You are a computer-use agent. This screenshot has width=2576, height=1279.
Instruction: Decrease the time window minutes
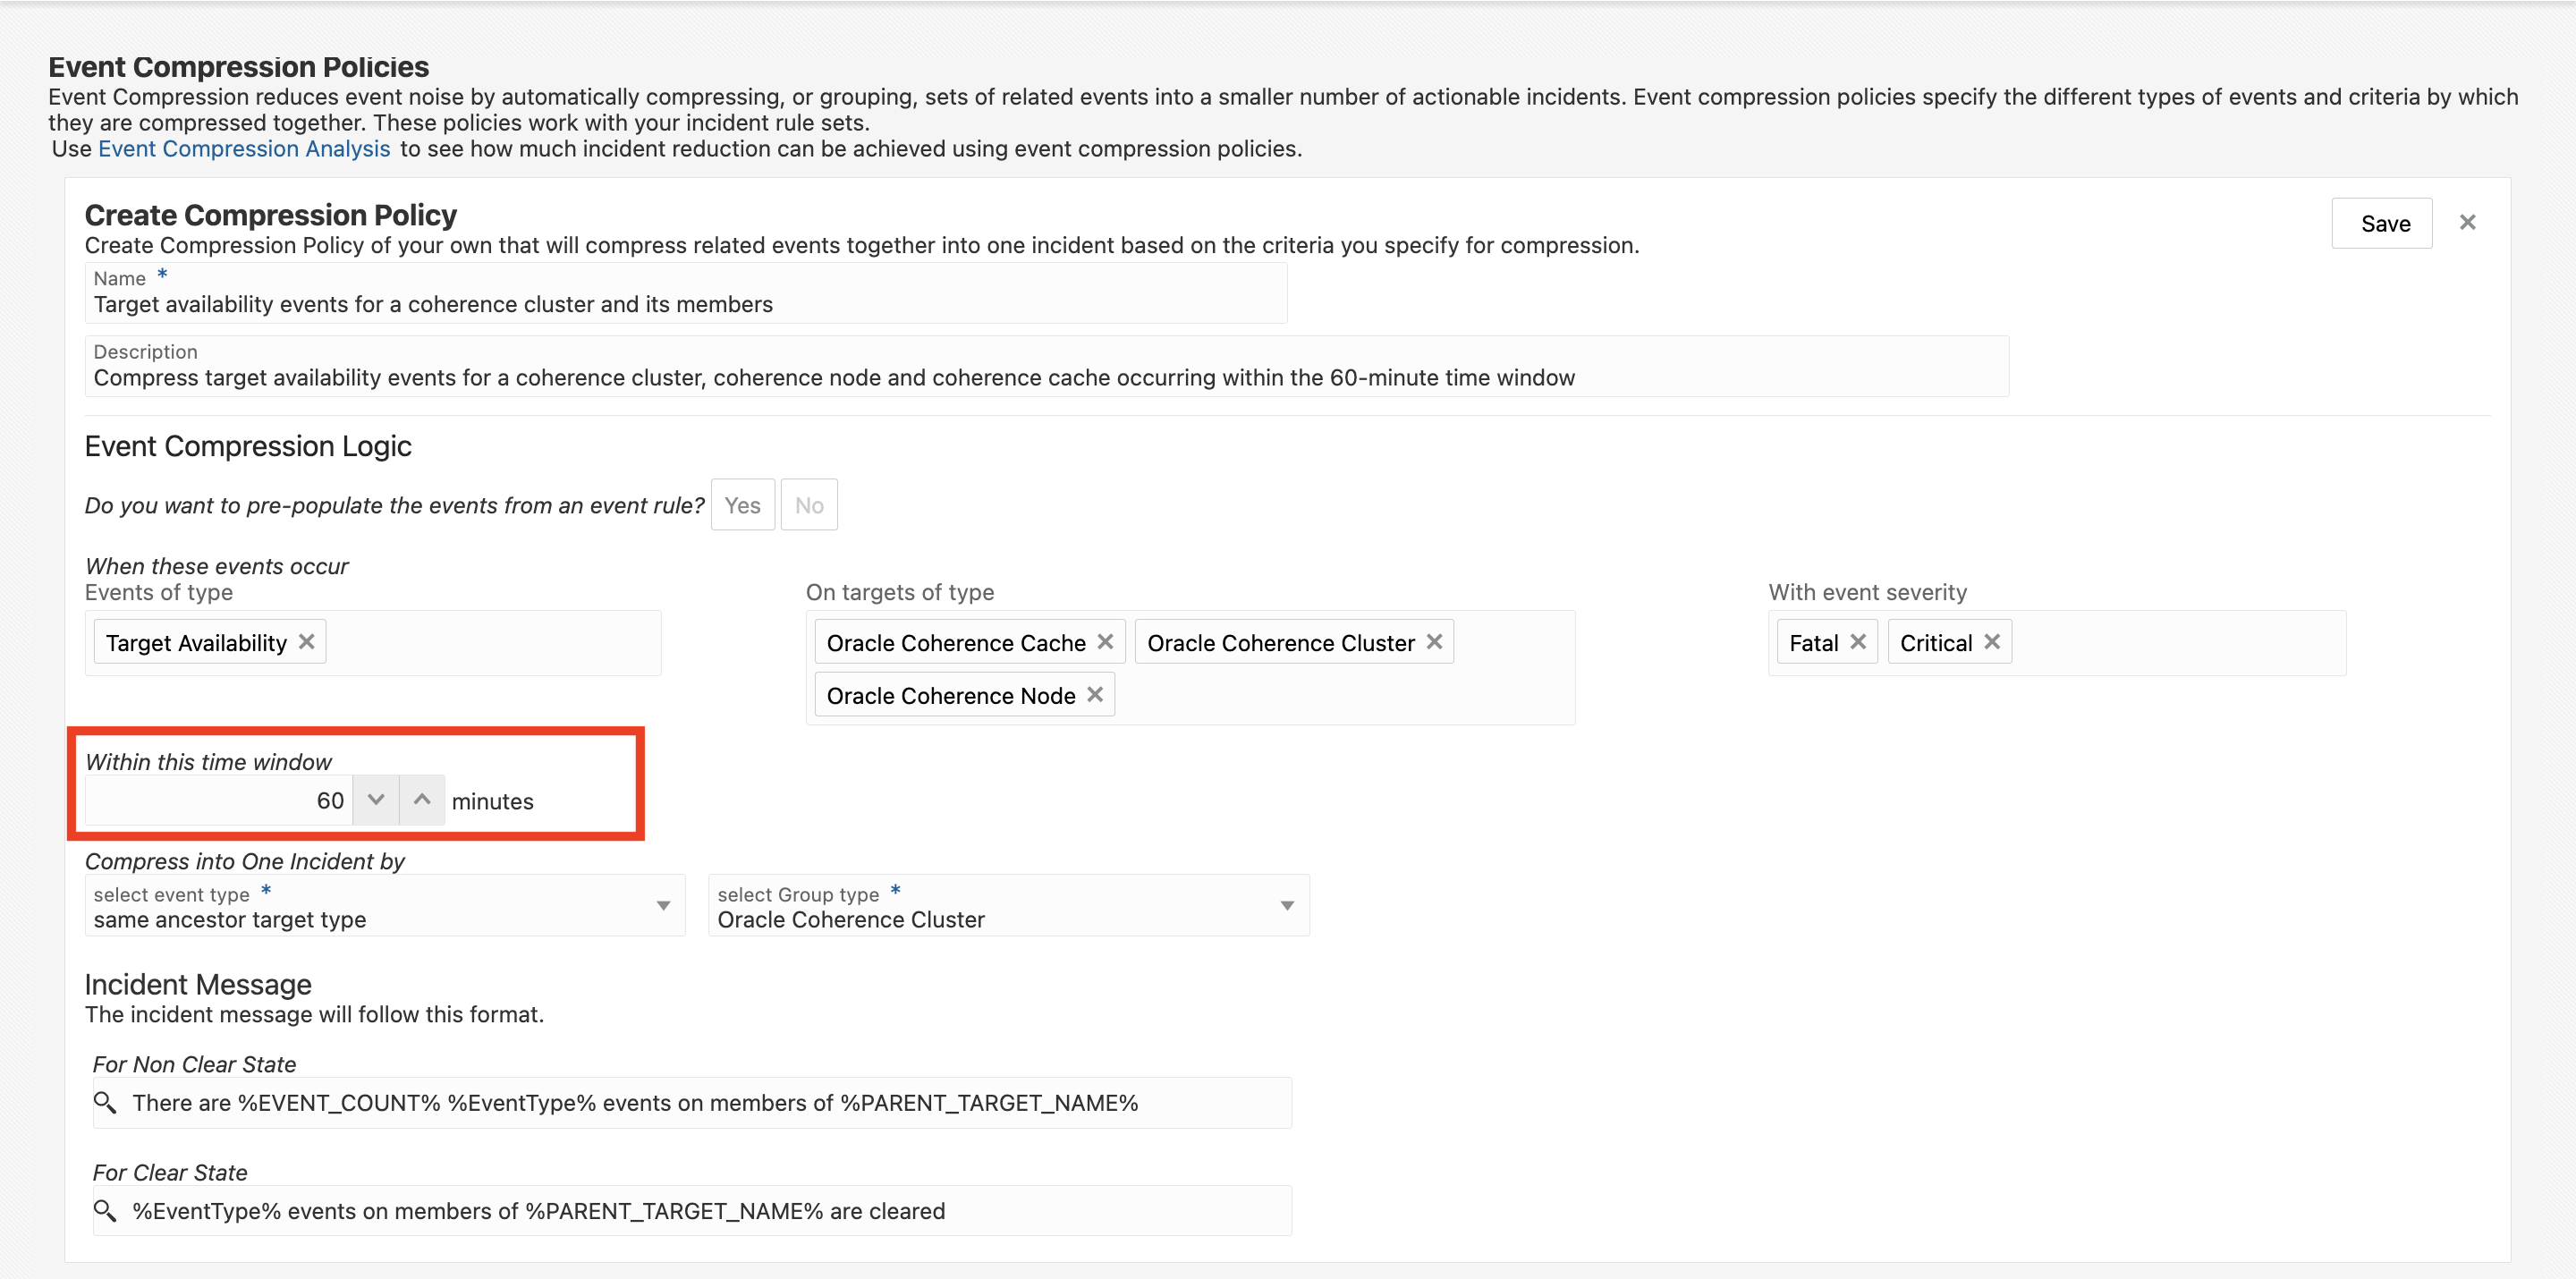[376, 800]
